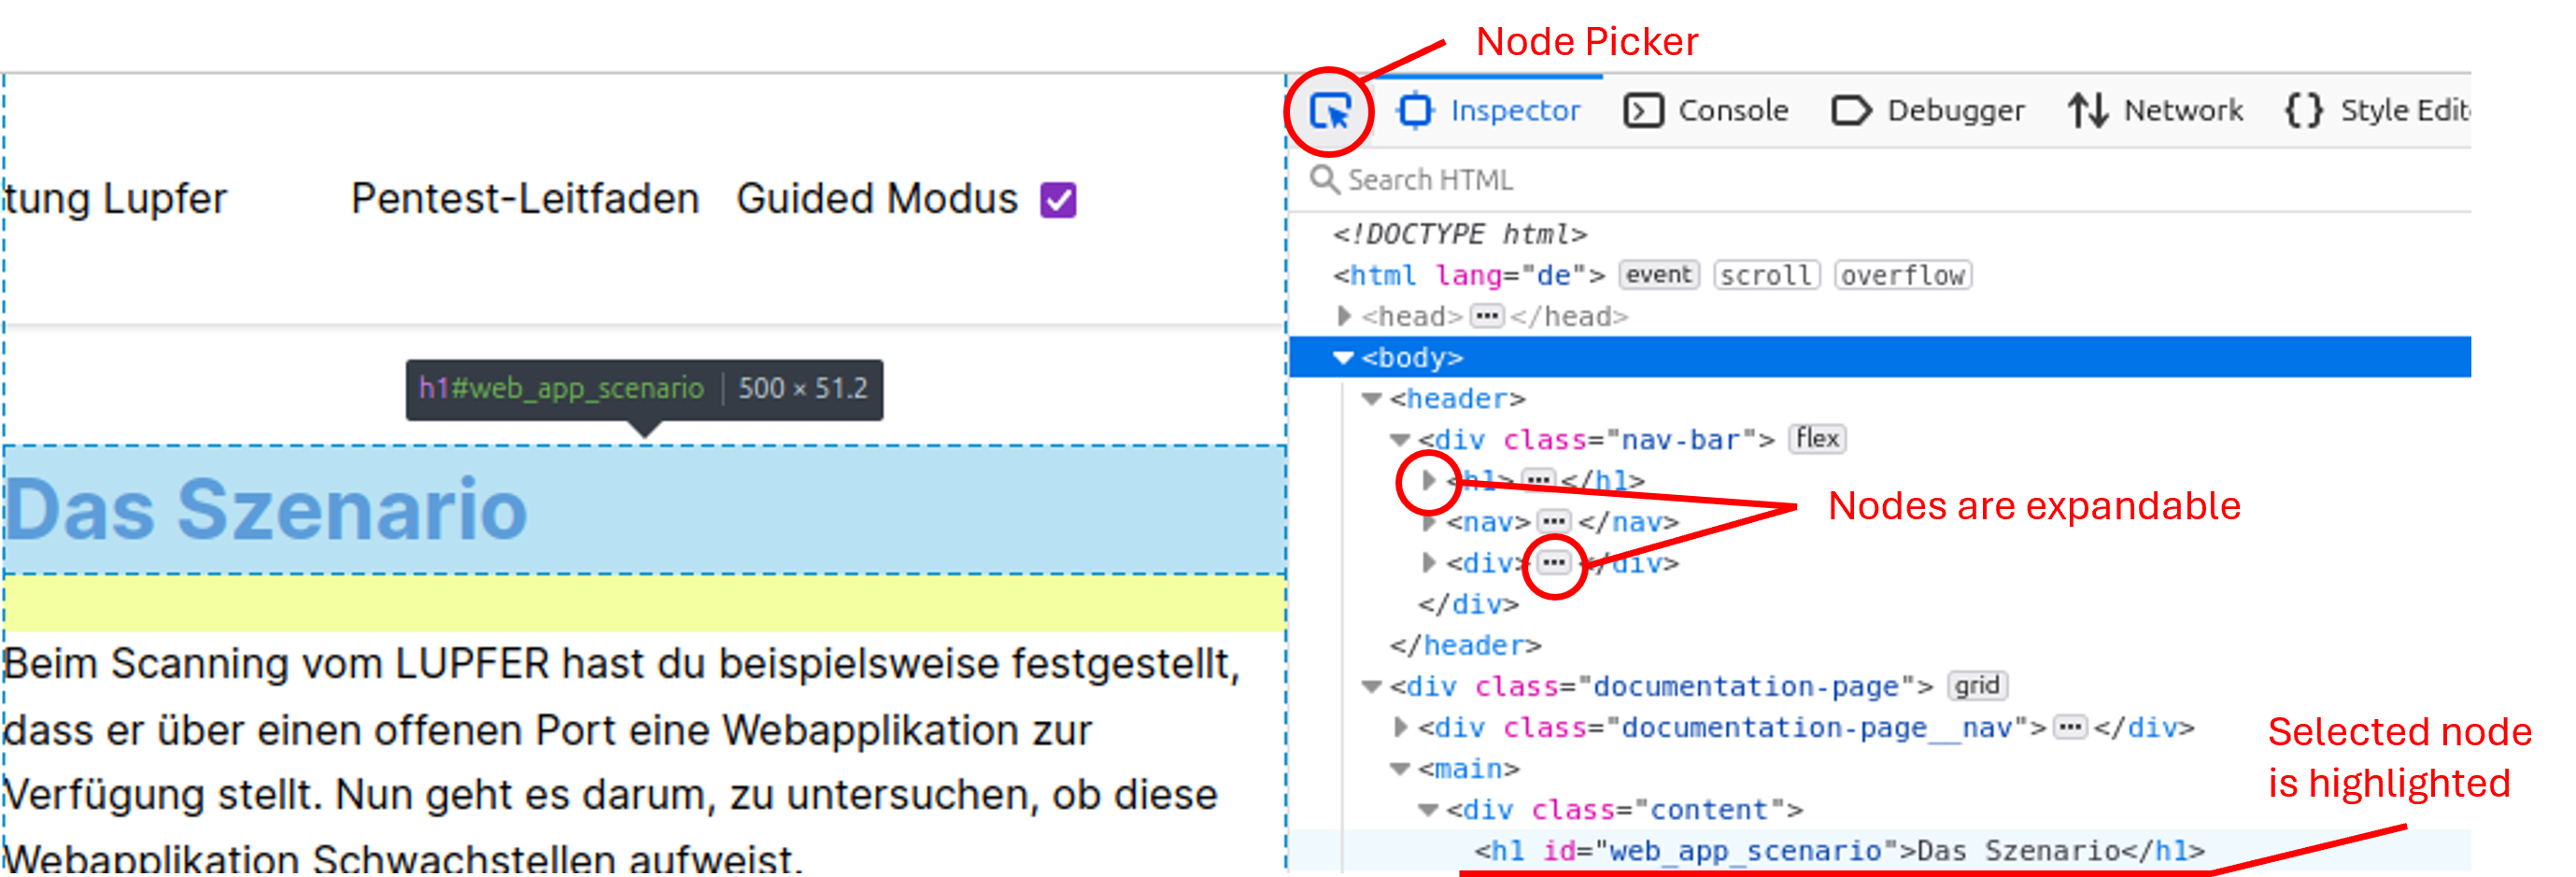Switch to the Console tab
Image resolution: width=2576 pixels, height=877 pixels.
click(1732, 110)
